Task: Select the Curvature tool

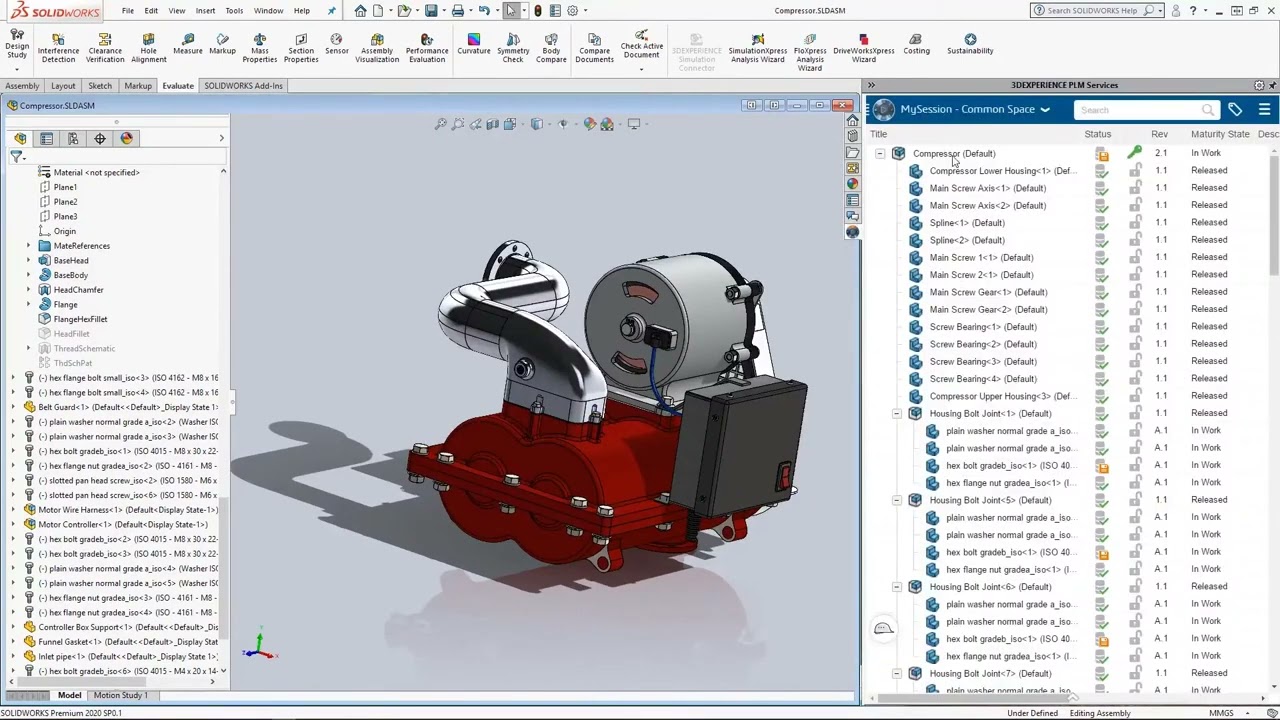Action: (x=474, y=44)
